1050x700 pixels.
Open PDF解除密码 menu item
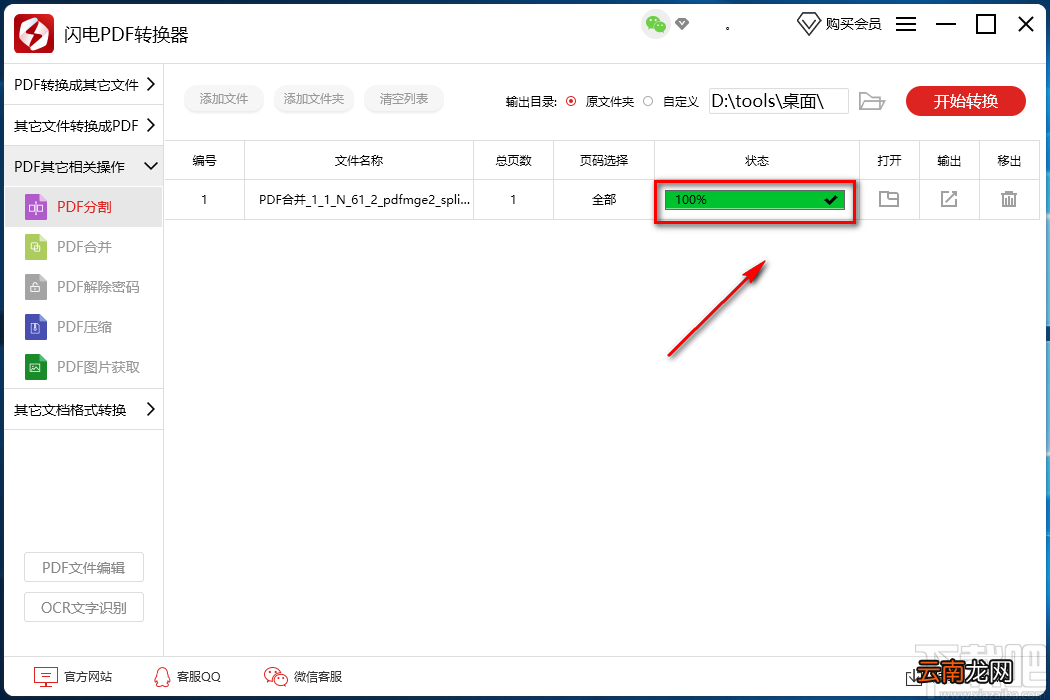[x=84, y=287]
